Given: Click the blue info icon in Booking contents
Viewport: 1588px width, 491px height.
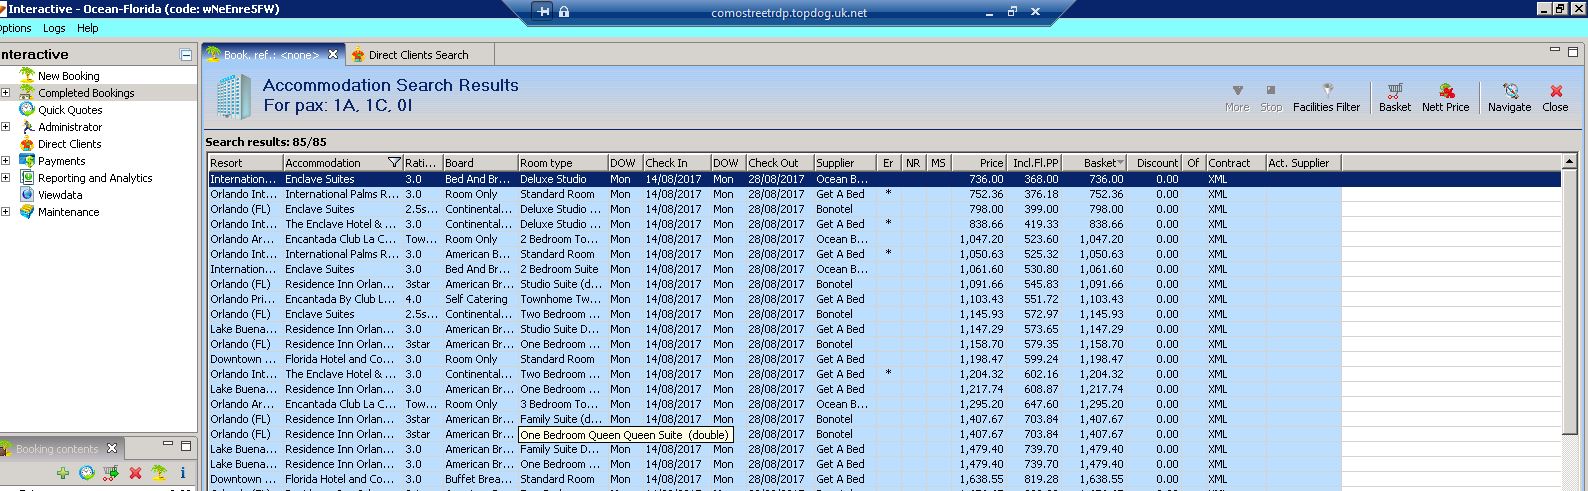Looking at the screenshot, I should 183,473.
